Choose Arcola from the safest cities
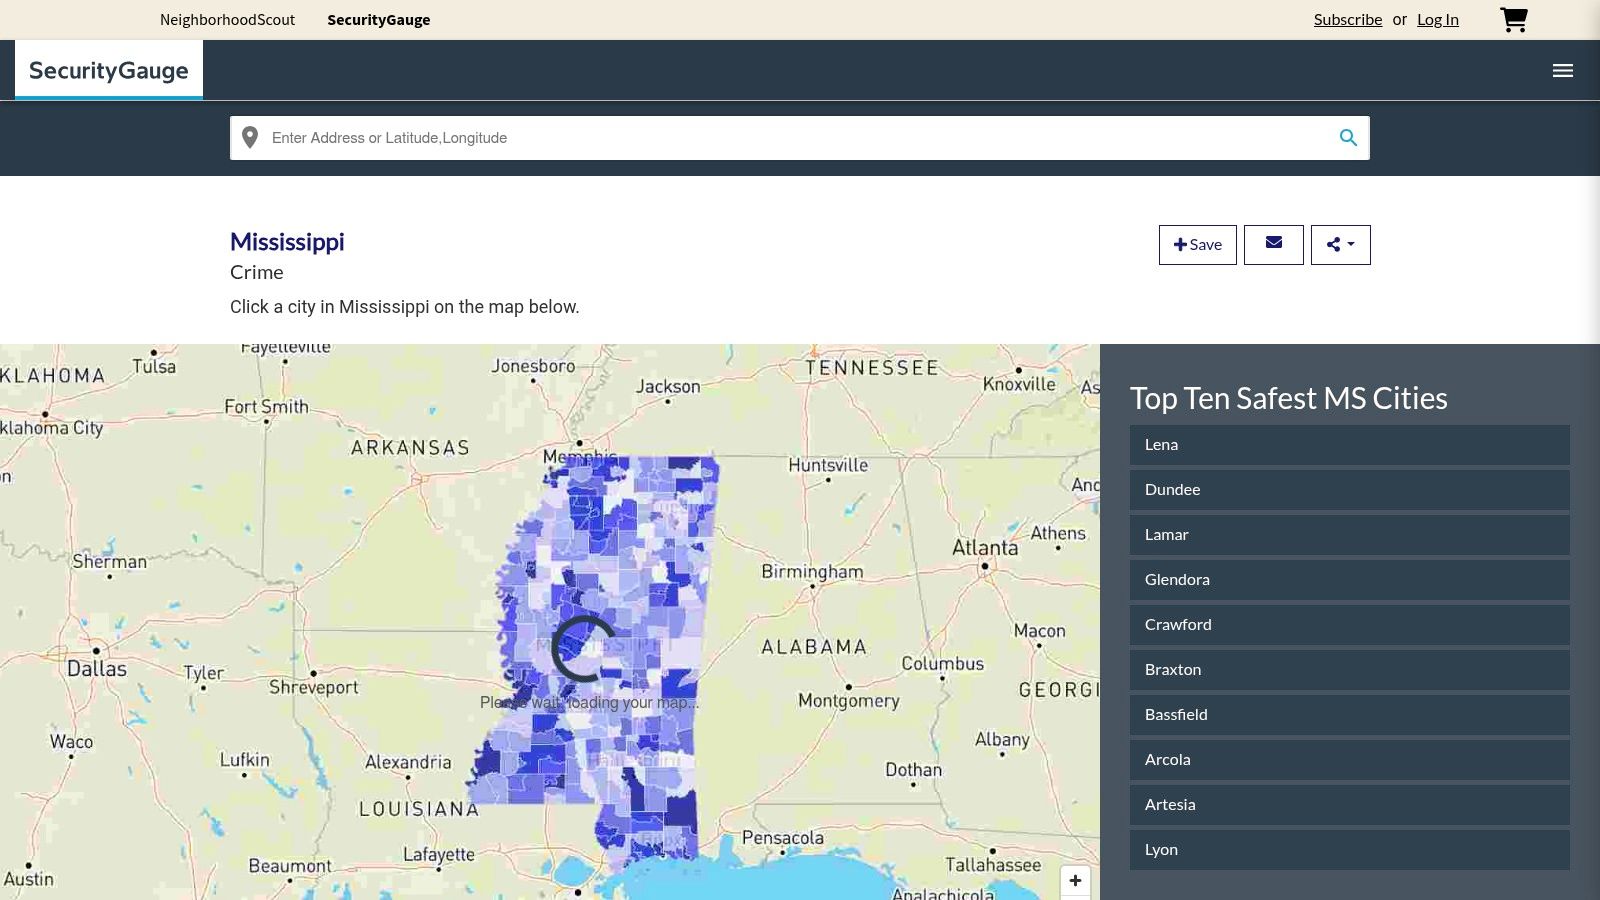Screen dimensions: 1600x900 coord(1350,760)
